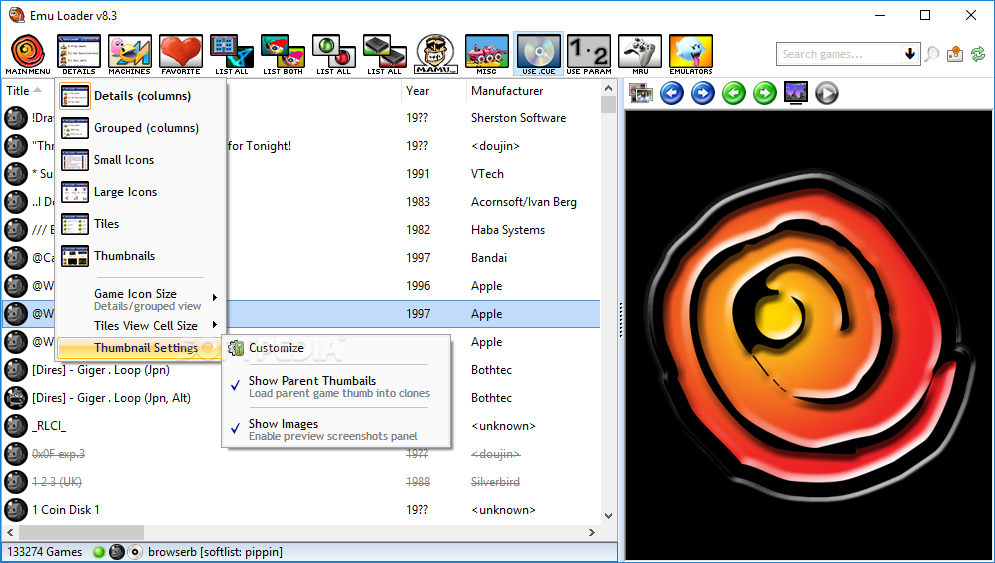
Task: Go to next image blue right arrow
Action: click(702, 93)
